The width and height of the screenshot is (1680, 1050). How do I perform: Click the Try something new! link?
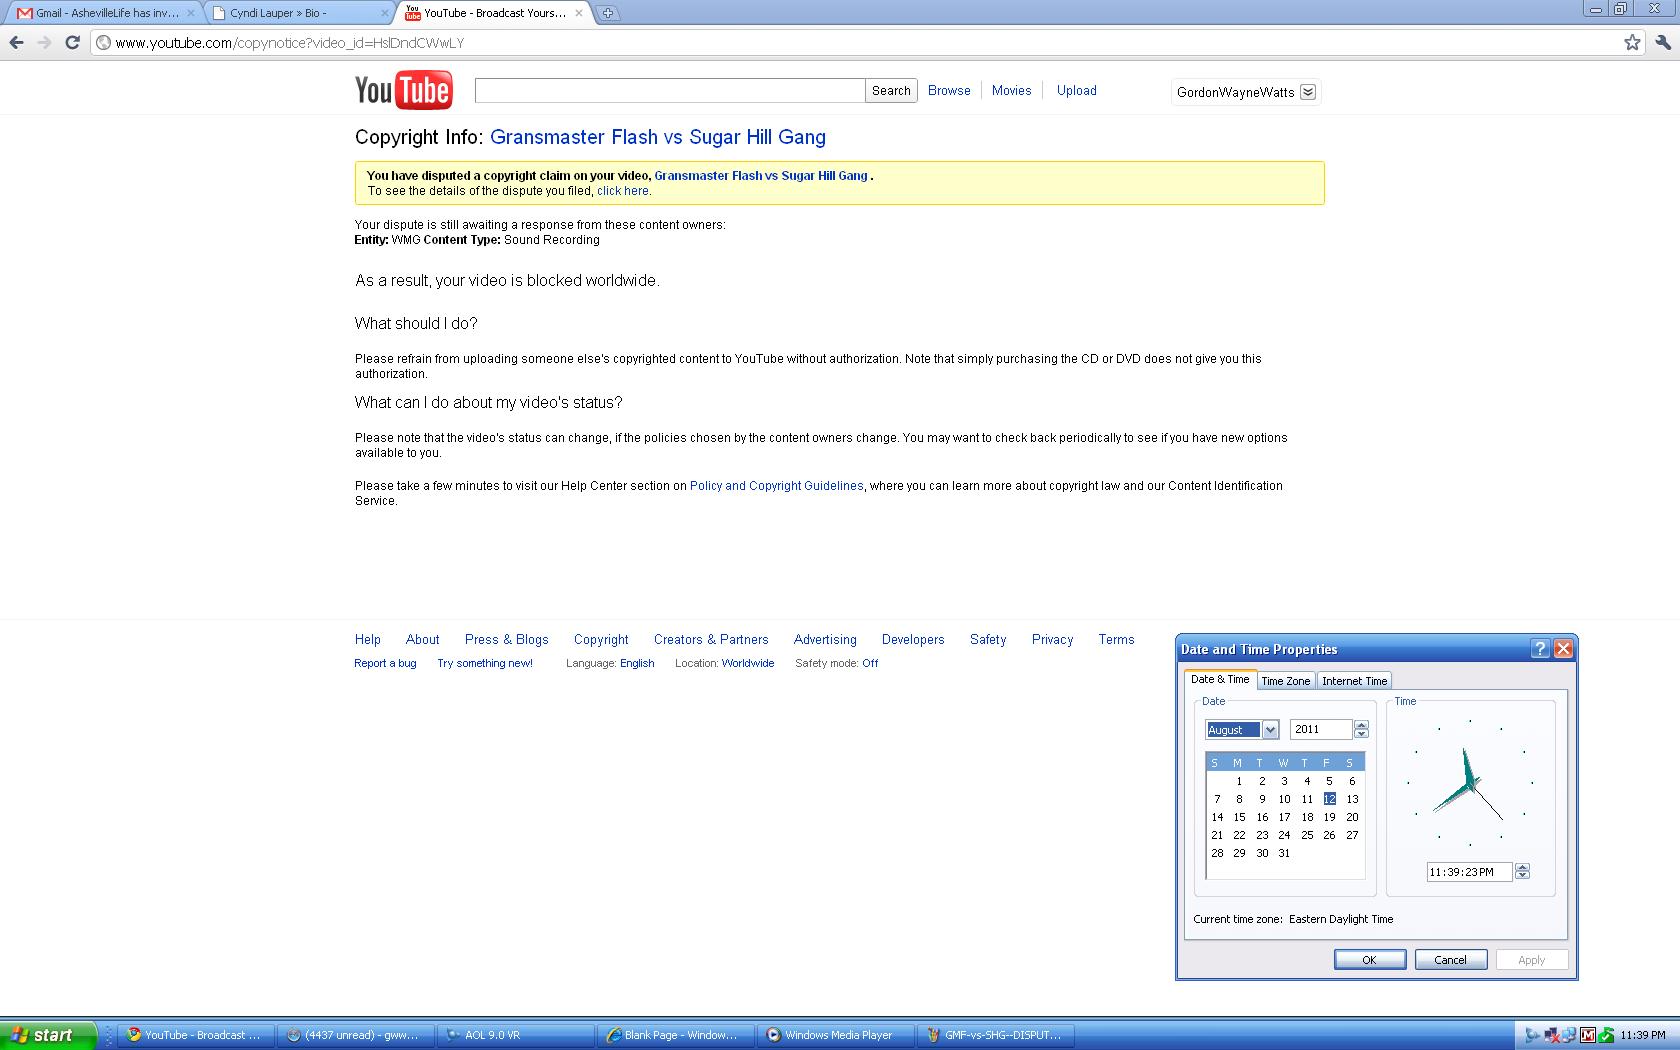(x=485, y=663)
